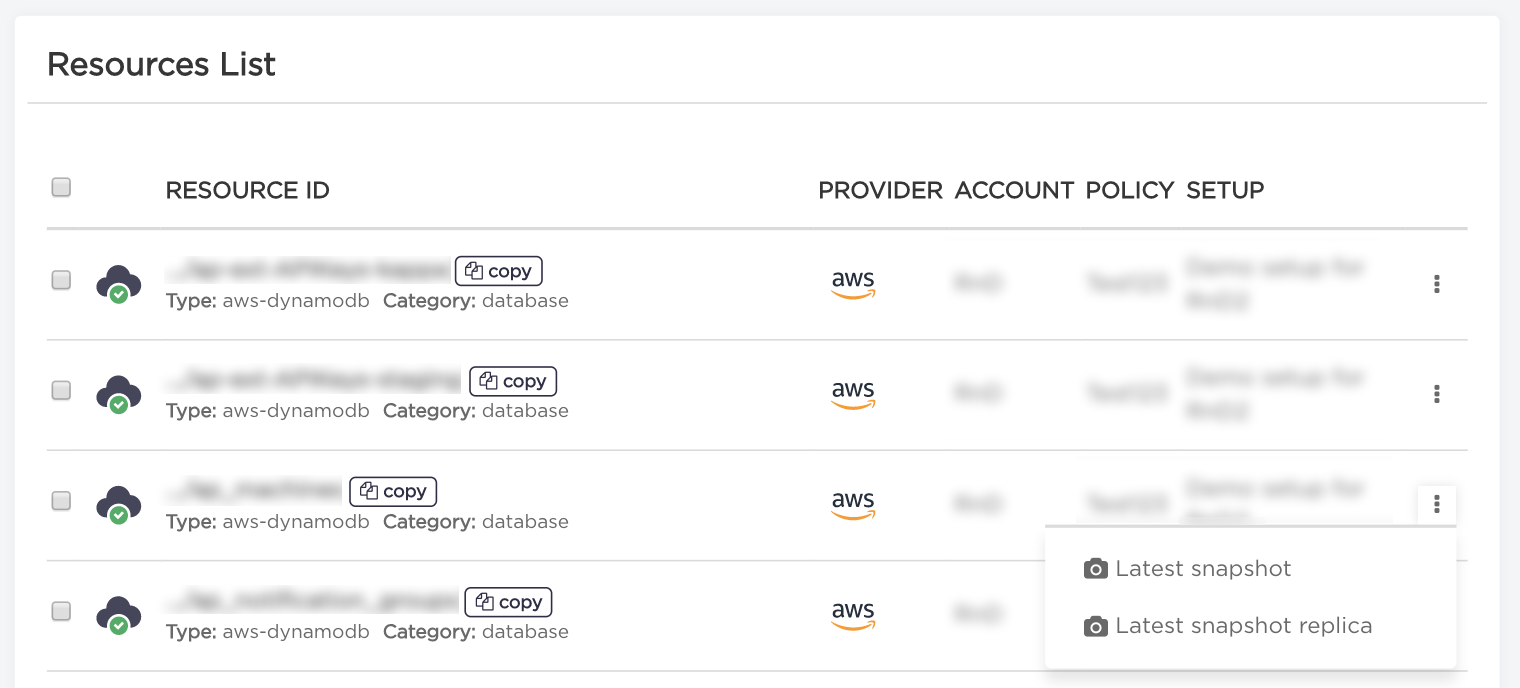Open three-dot actions menu for second resource
Screen dimensions: 1520x688
[1436, 394]
